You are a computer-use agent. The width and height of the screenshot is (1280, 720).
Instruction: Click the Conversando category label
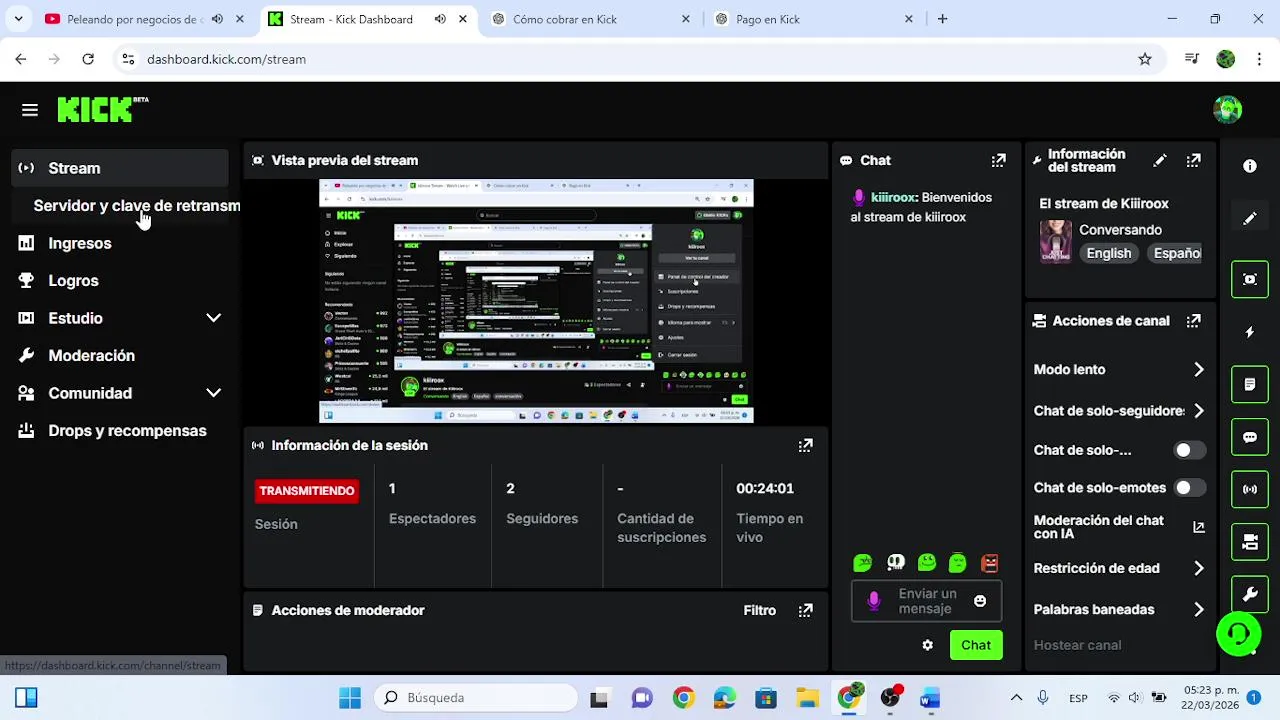(x=1120, y=230)
